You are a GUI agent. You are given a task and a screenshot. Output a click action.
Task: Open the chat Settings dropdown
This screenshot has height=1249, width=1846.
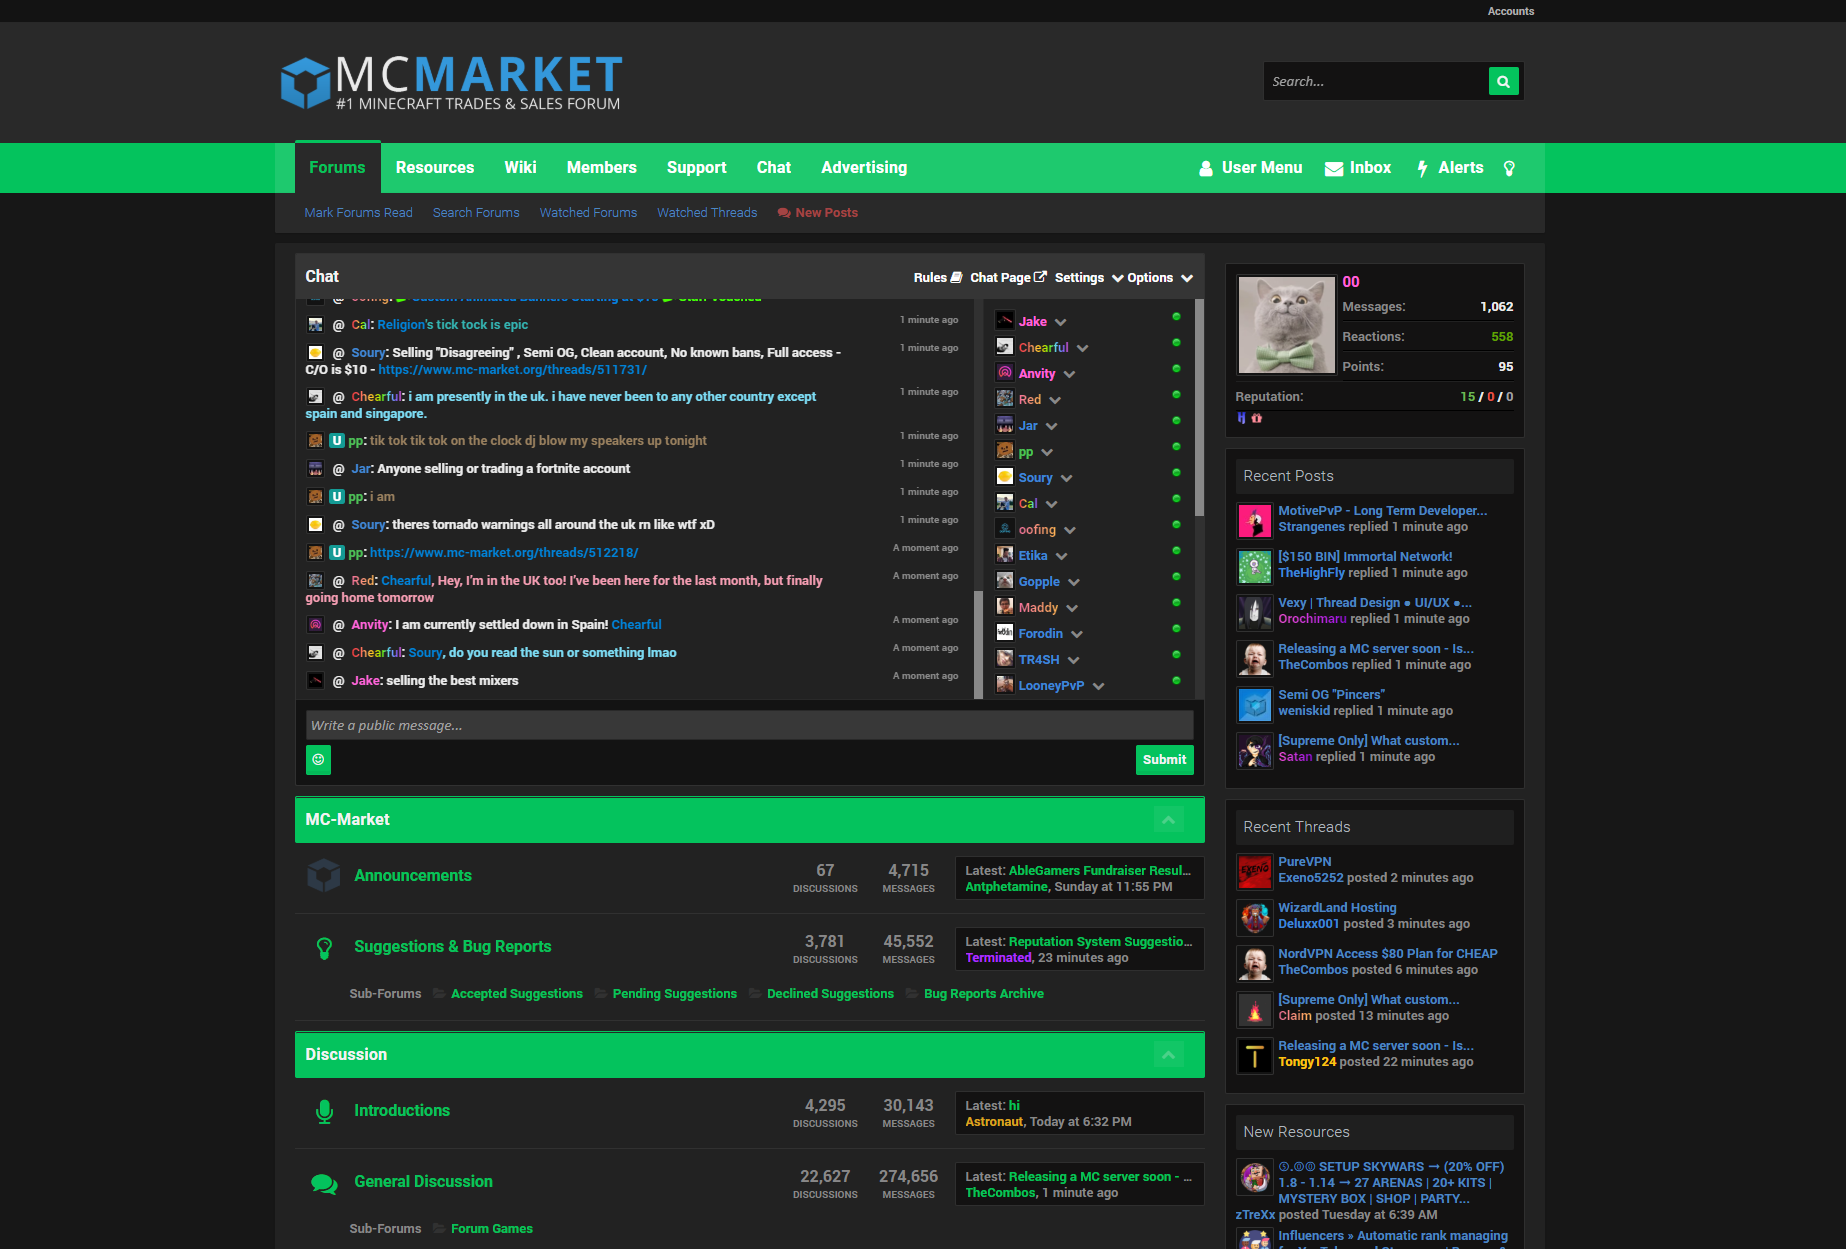pyautogui.click(x=1088, y=278)
